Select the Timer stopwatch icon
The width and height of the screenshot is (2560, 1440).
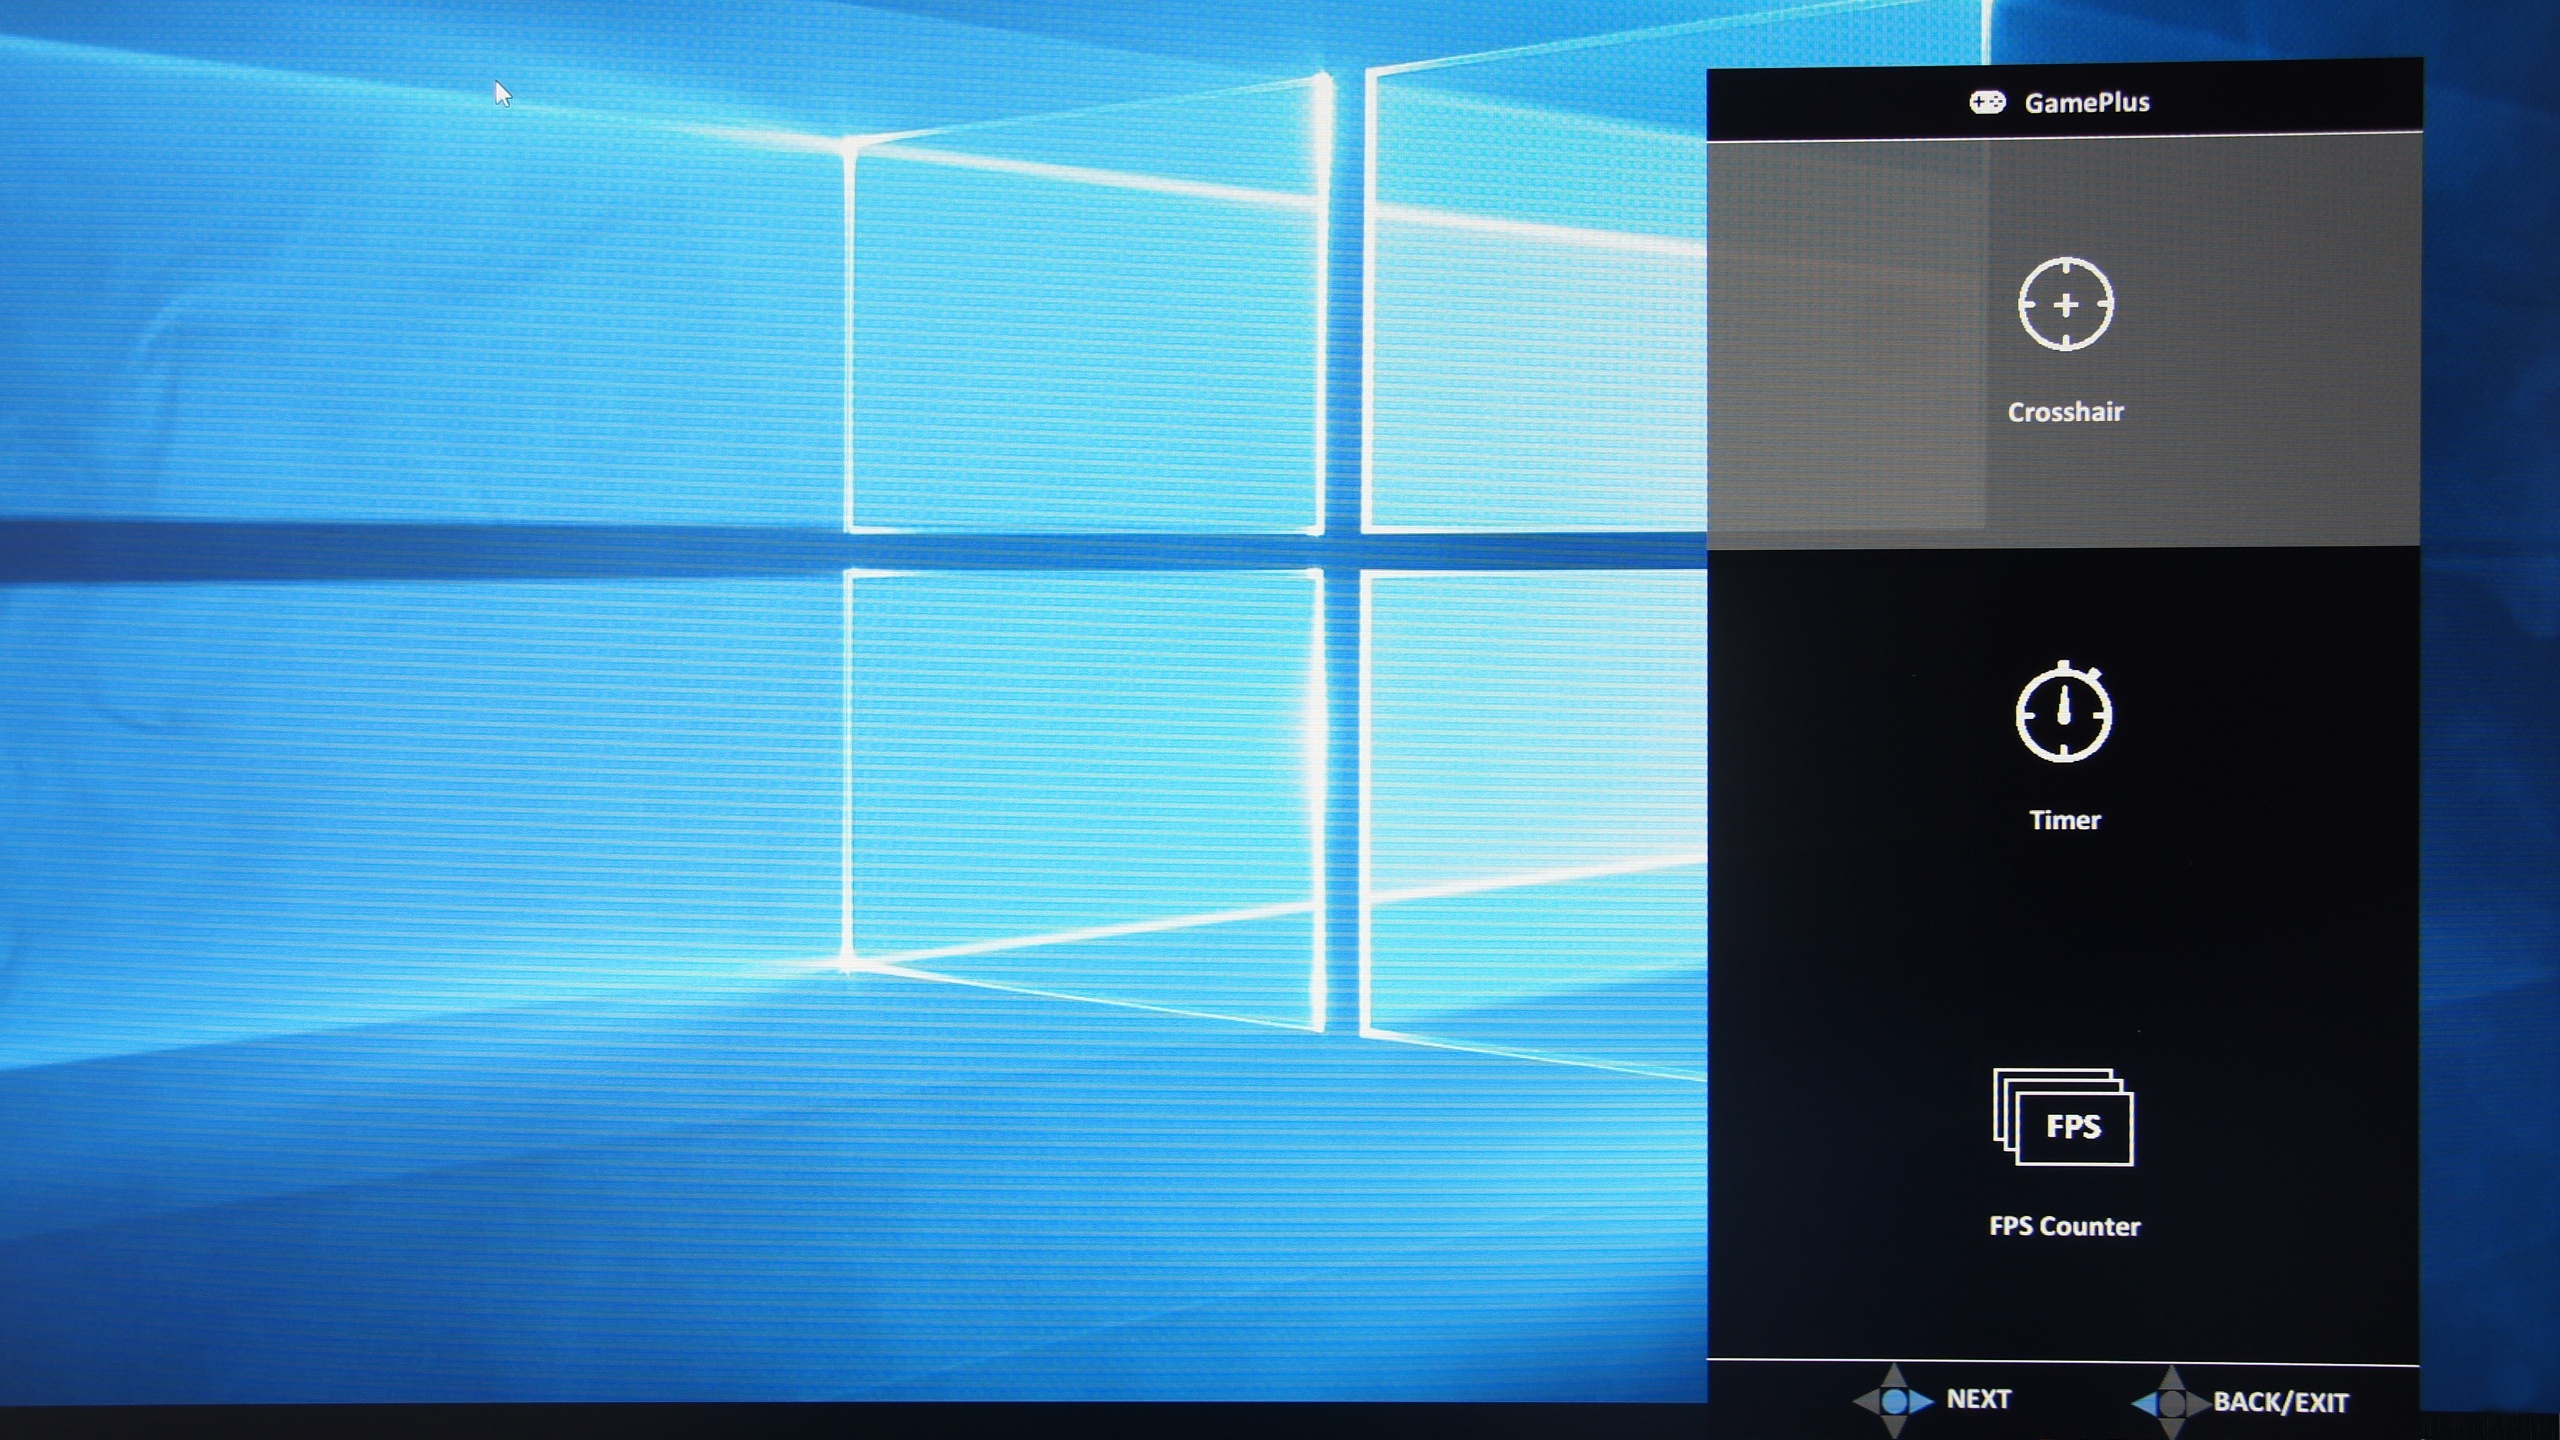pyautogui.click(x=2063, y=711)
